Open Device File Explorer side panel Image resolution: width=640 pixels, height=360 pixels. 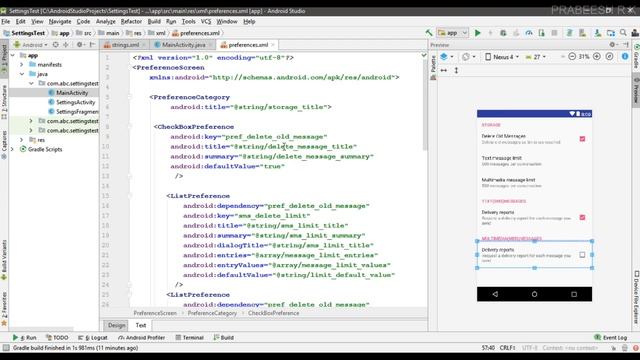coord(636,297)
